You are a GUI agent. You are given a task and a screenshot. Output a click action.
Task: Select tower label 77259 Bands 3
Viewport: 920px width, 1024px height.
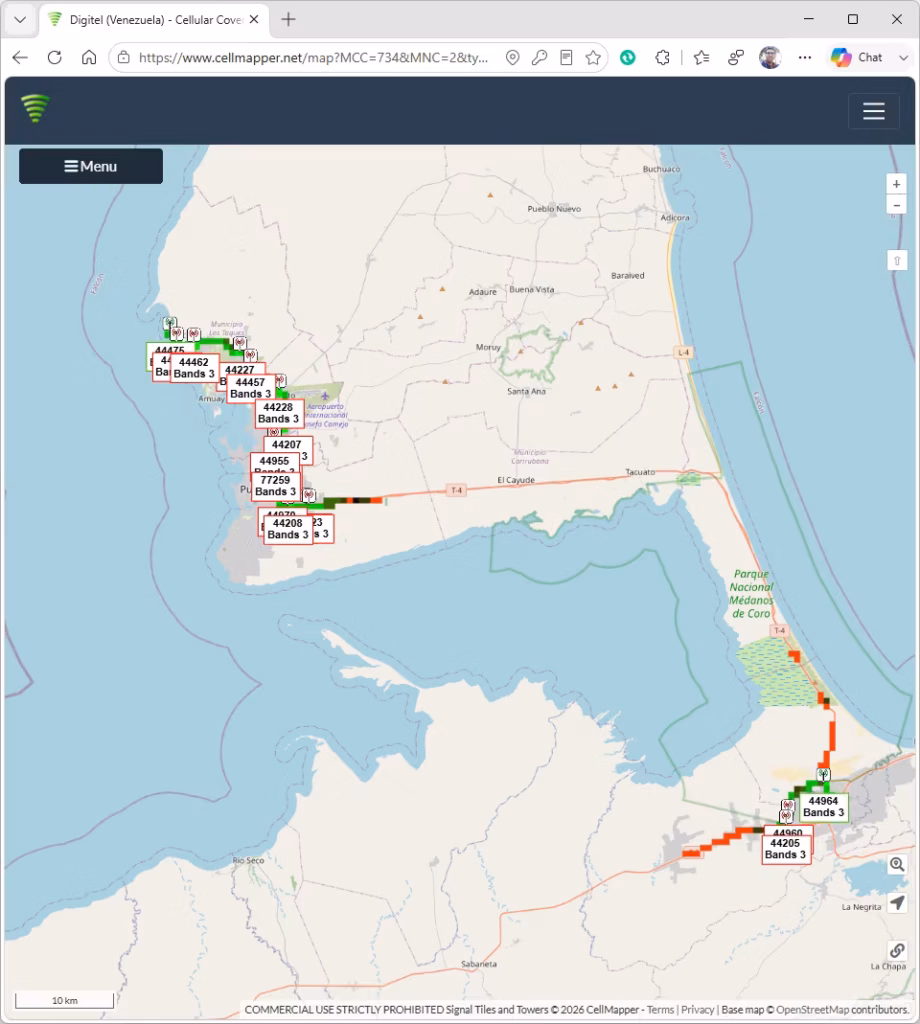pyautogui.click(x=276, y=486)
